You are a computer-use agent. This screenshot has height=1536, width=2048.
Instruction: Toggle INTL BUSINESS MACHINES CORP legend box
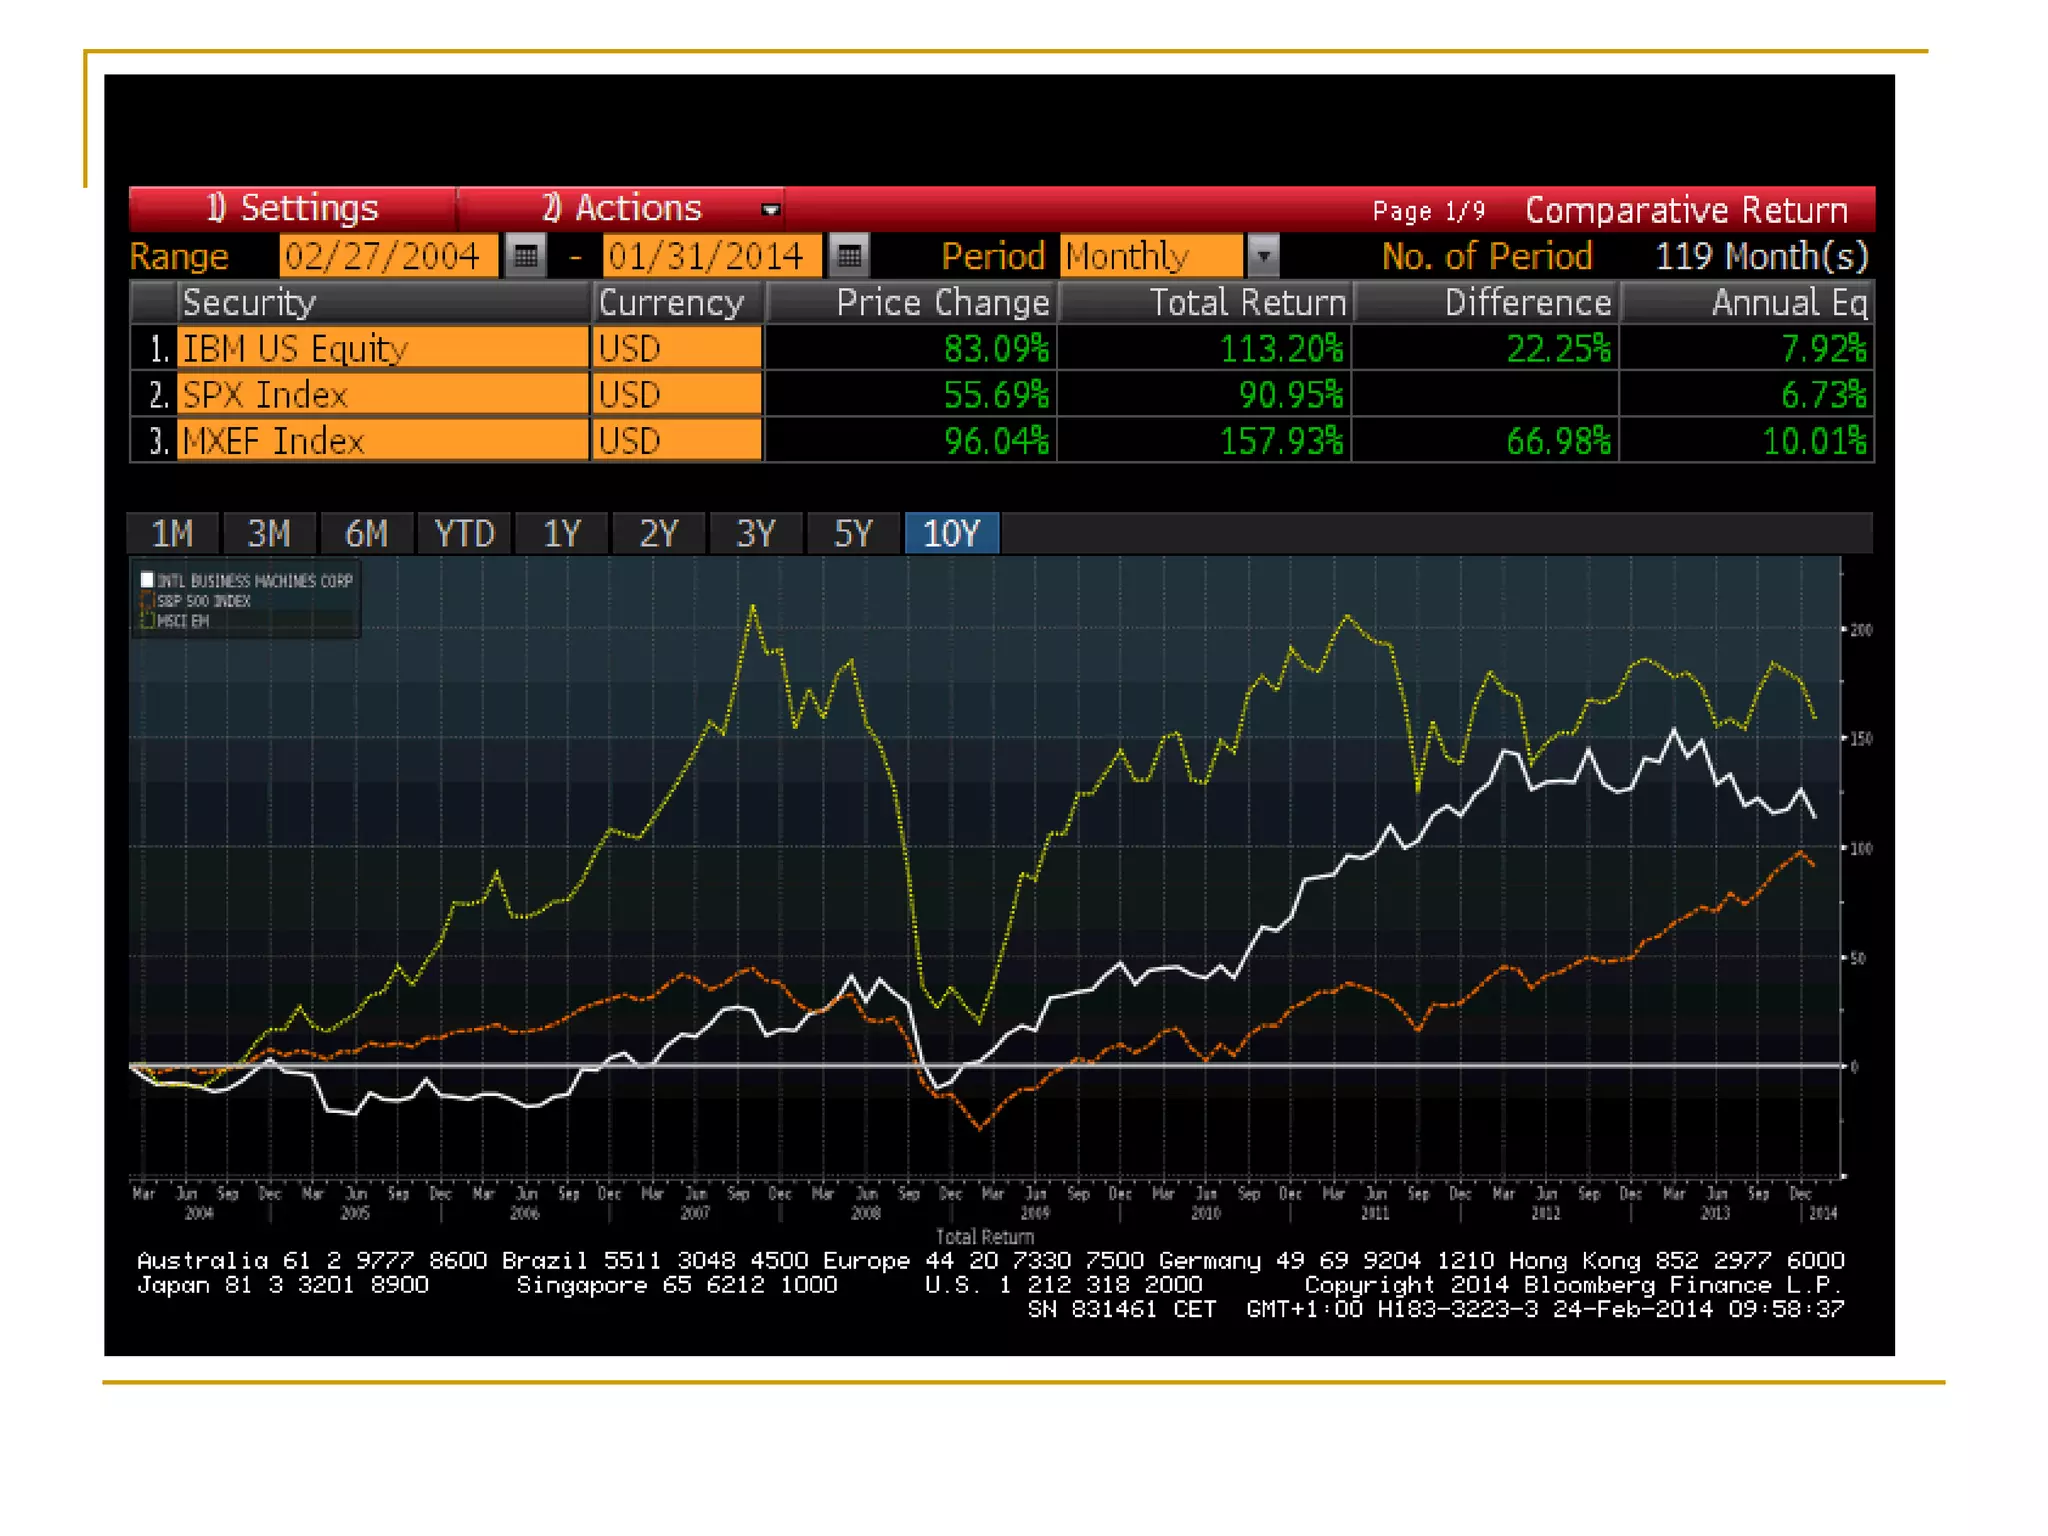click(147, 580)
